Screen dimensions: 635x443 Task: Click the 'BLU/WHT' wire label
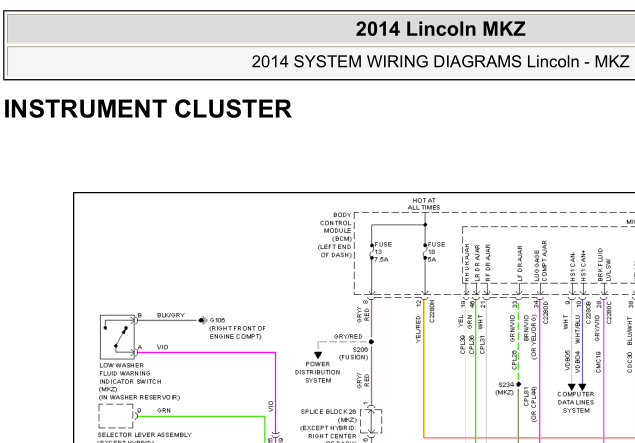point(629,331)
